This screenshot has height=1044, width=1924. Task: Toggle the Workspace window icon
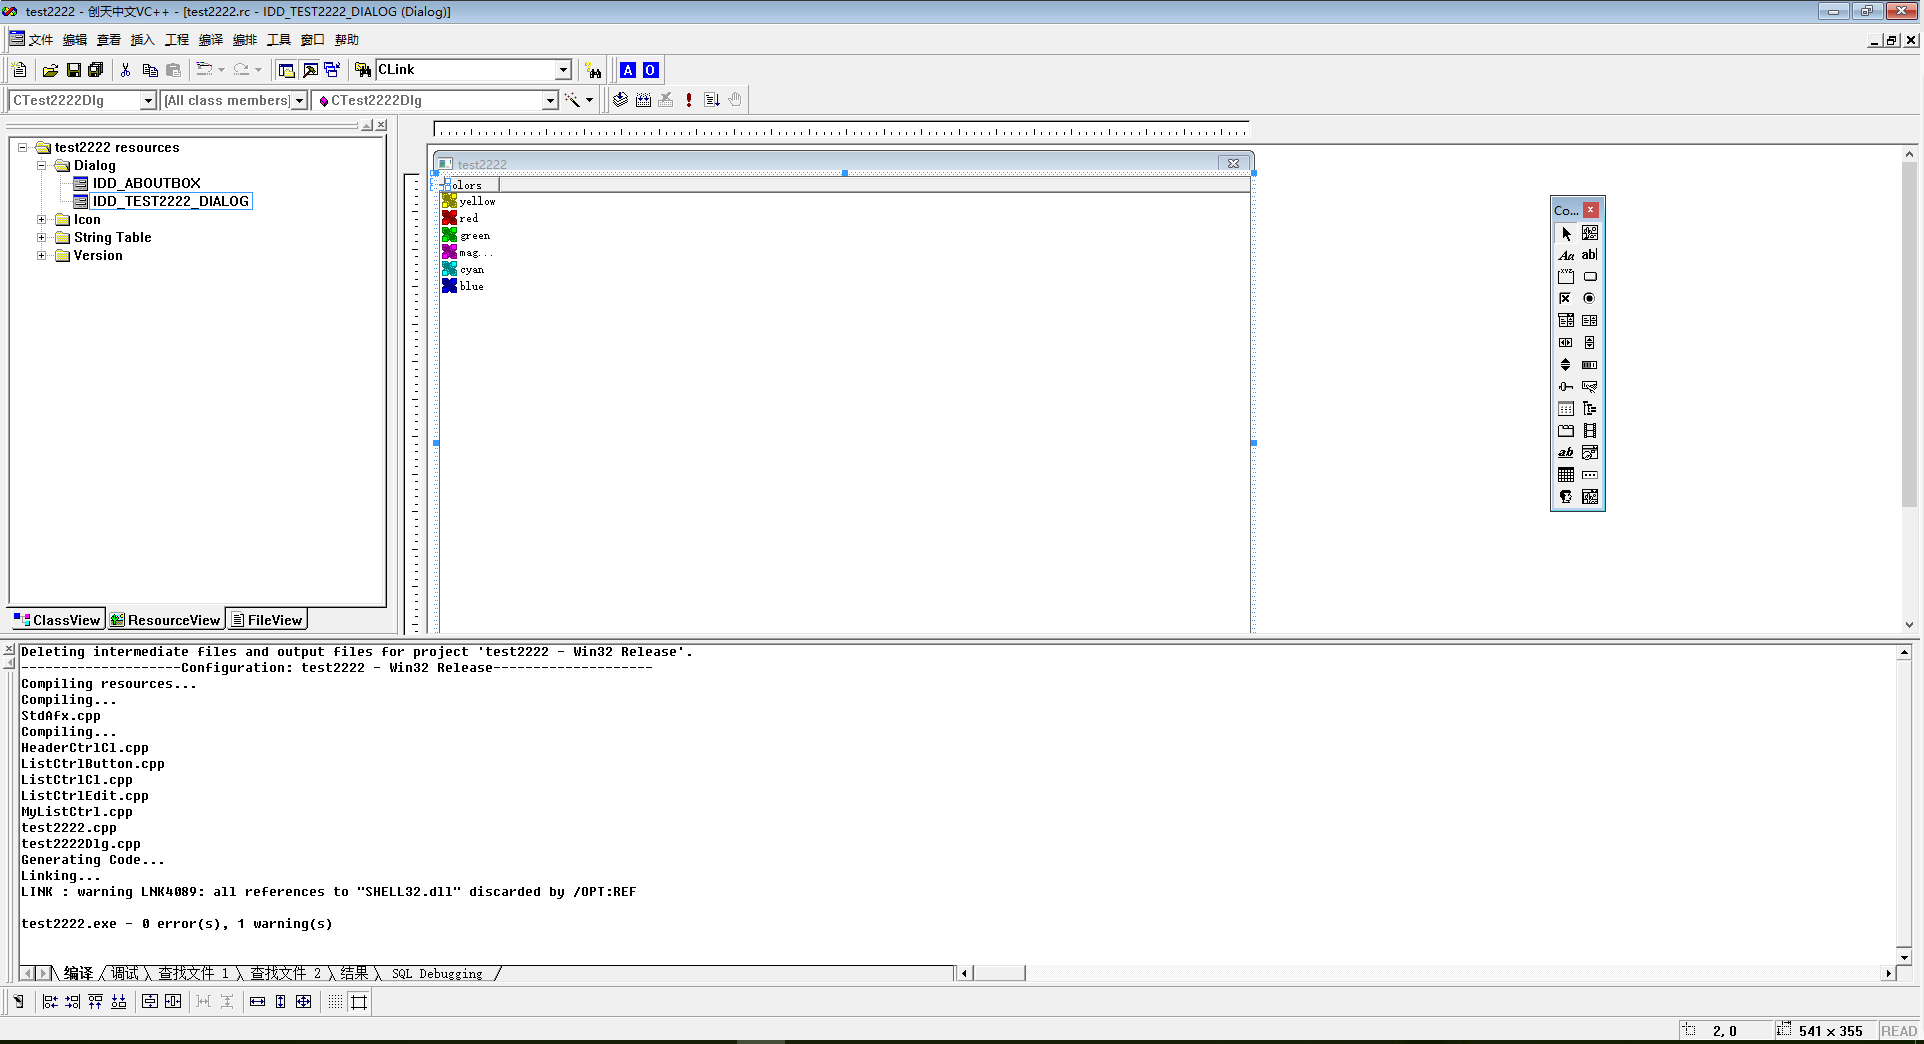point(287,70)
